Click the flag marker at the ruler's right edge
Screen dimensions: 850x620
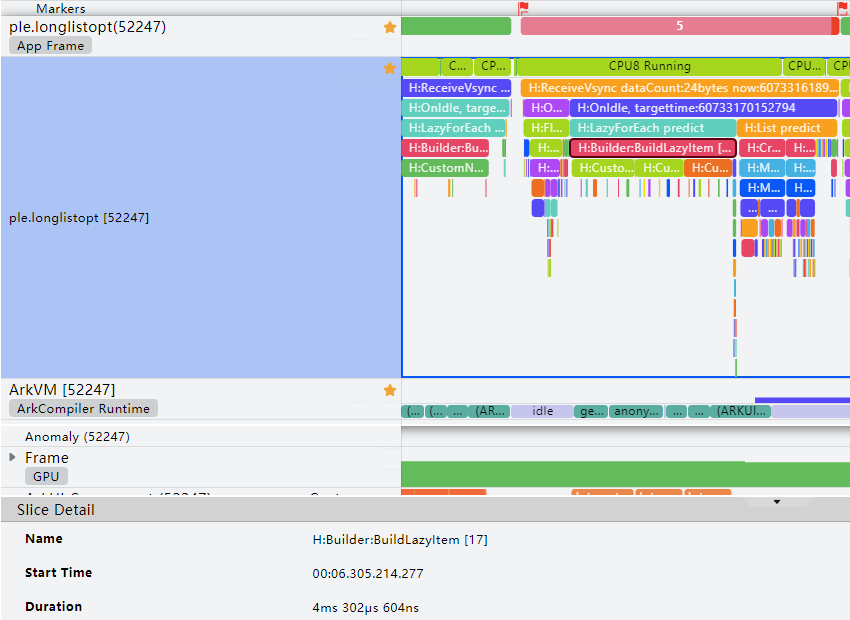(841, 7)
